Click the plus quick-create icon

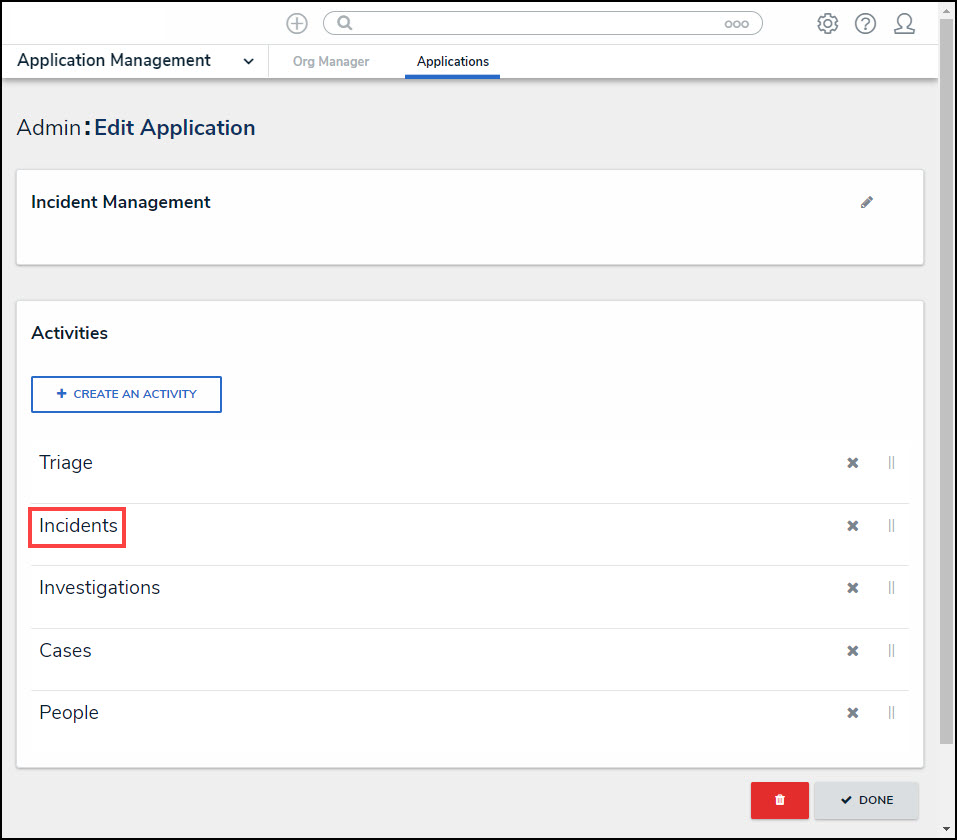click(297, 24)
